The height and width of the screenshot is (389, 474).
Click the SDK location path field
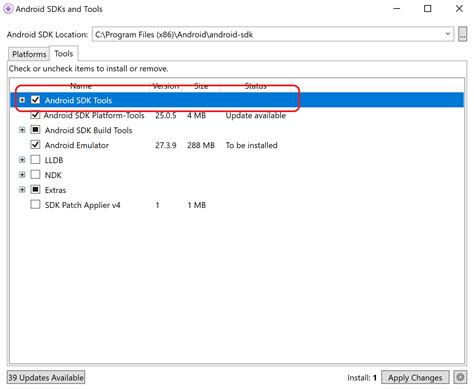coord(273,34)
